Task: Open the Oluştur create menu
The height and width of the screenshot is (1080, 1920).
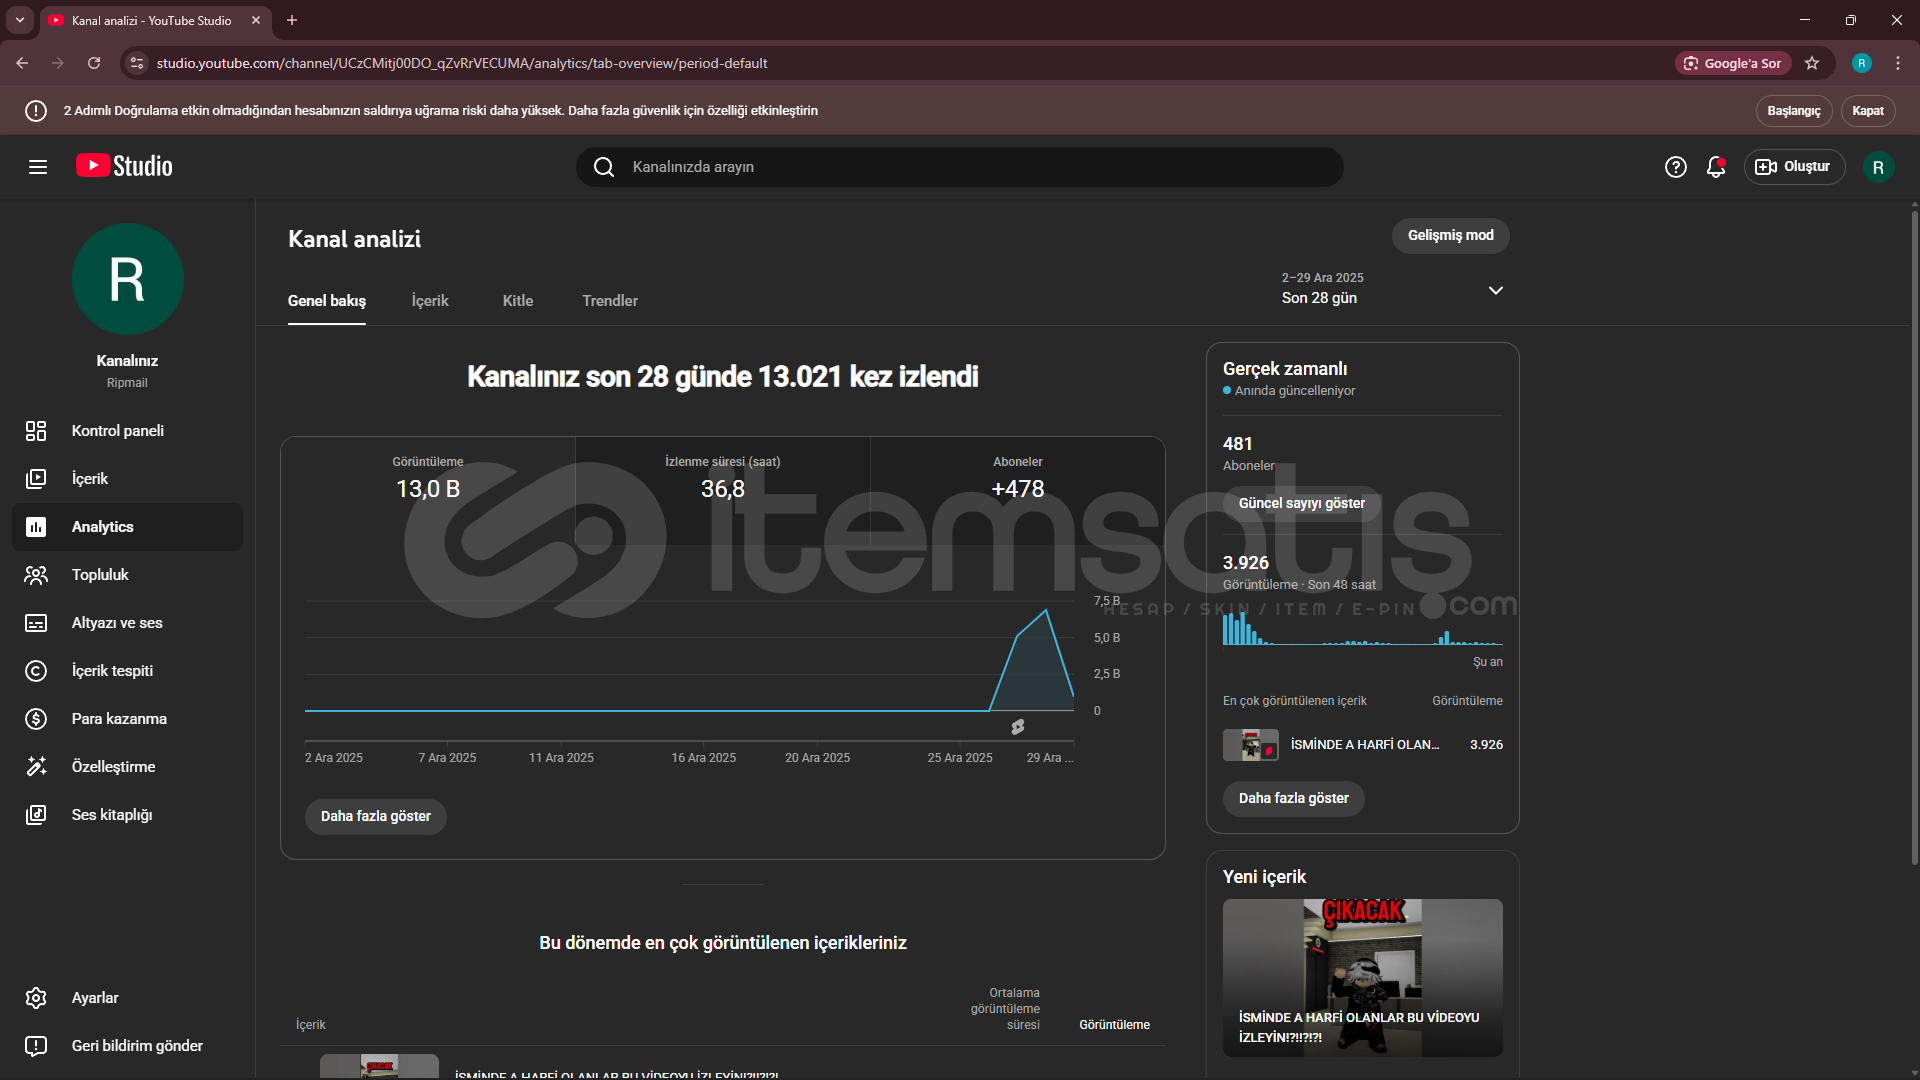Action: 1794,167
